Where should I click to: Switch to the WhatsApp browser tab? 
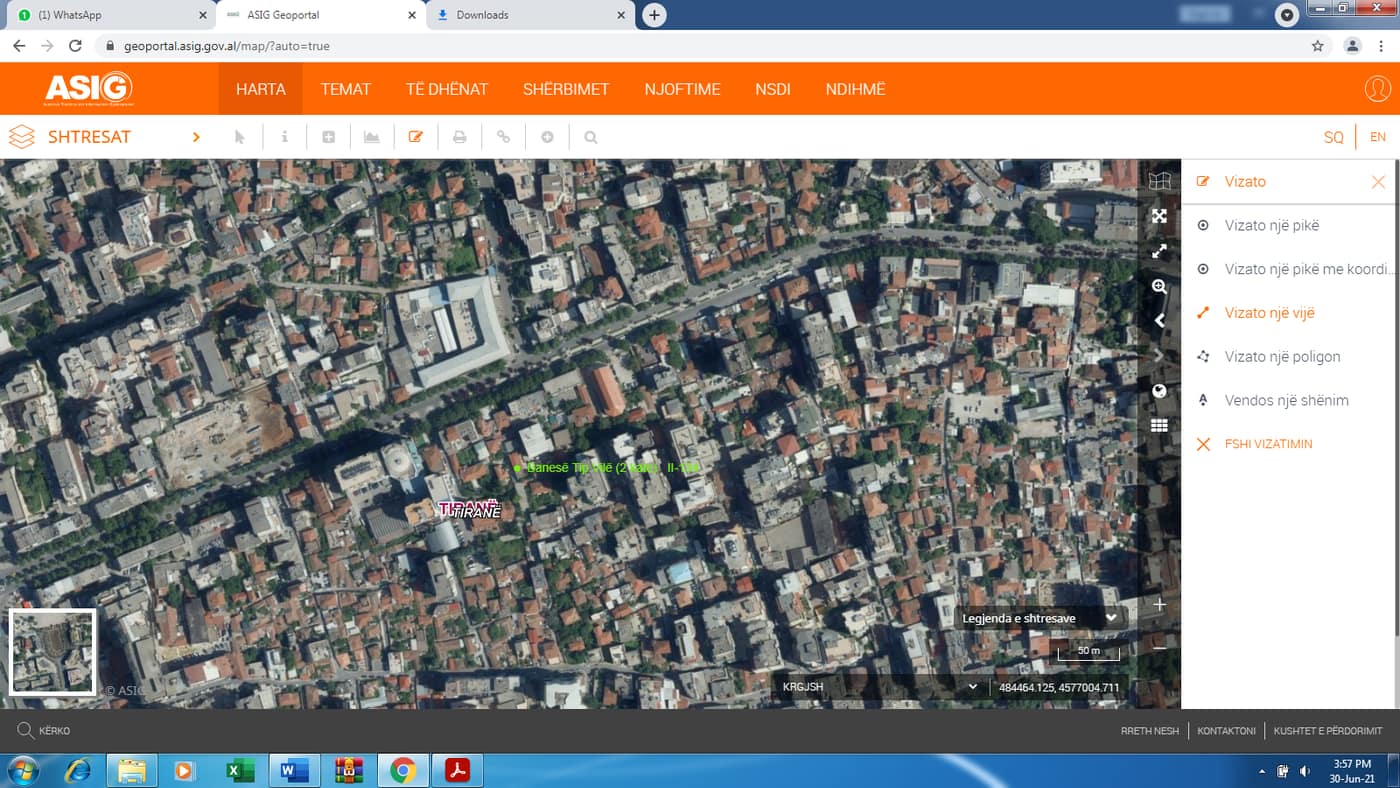point(110,15)
